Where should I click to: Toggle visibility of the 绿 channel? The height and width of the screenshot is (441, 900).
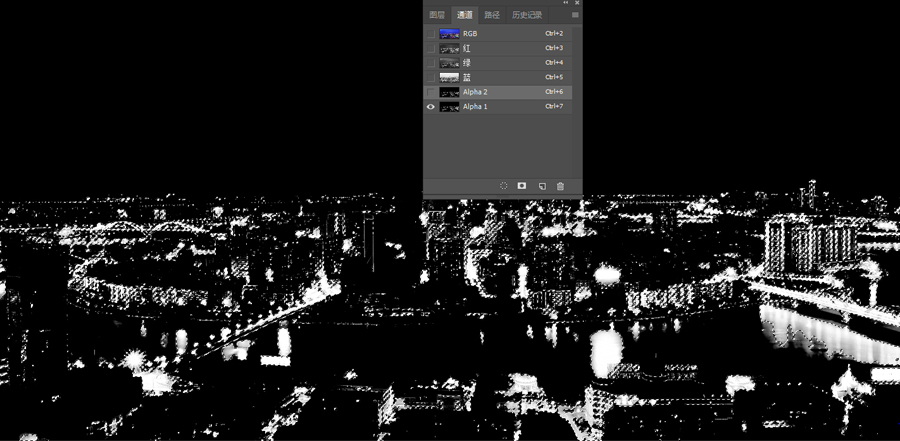click(431, 63)
